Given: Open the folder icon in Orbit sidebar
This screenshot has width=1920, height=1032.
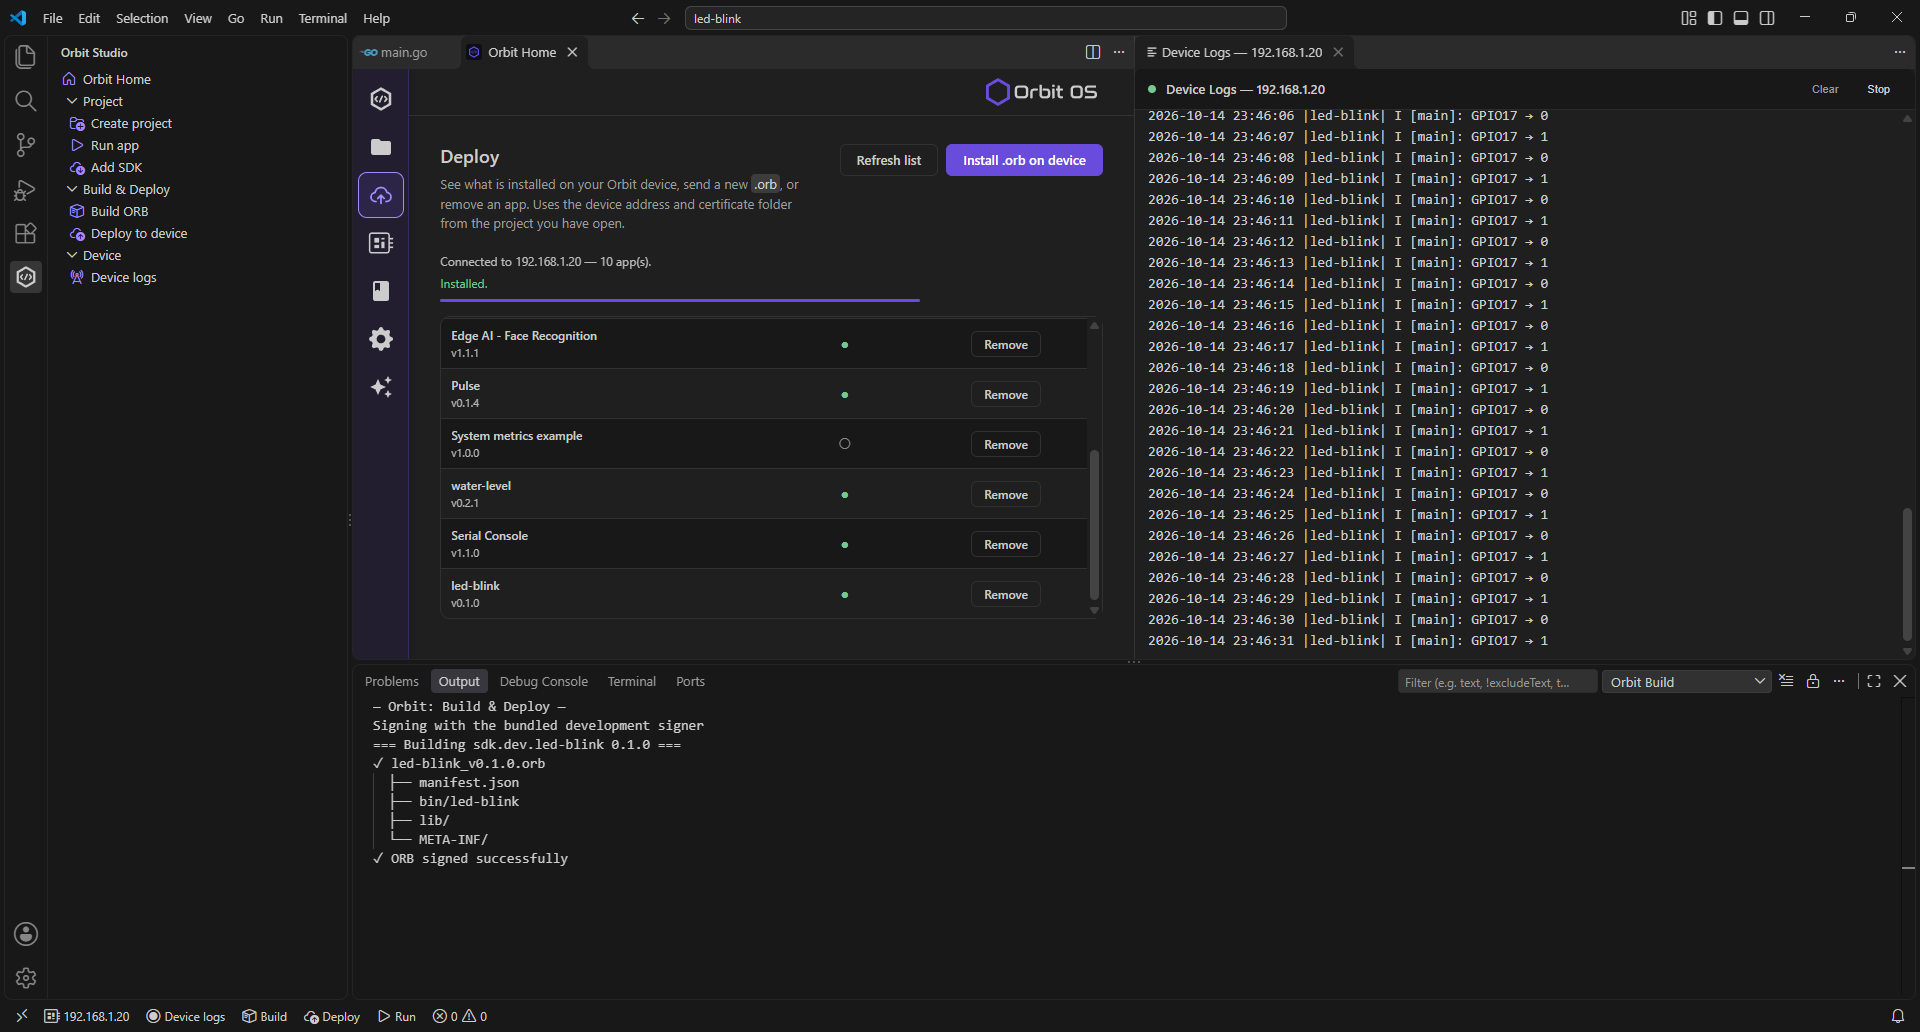Looking at the screenshot, I should 381,147.
